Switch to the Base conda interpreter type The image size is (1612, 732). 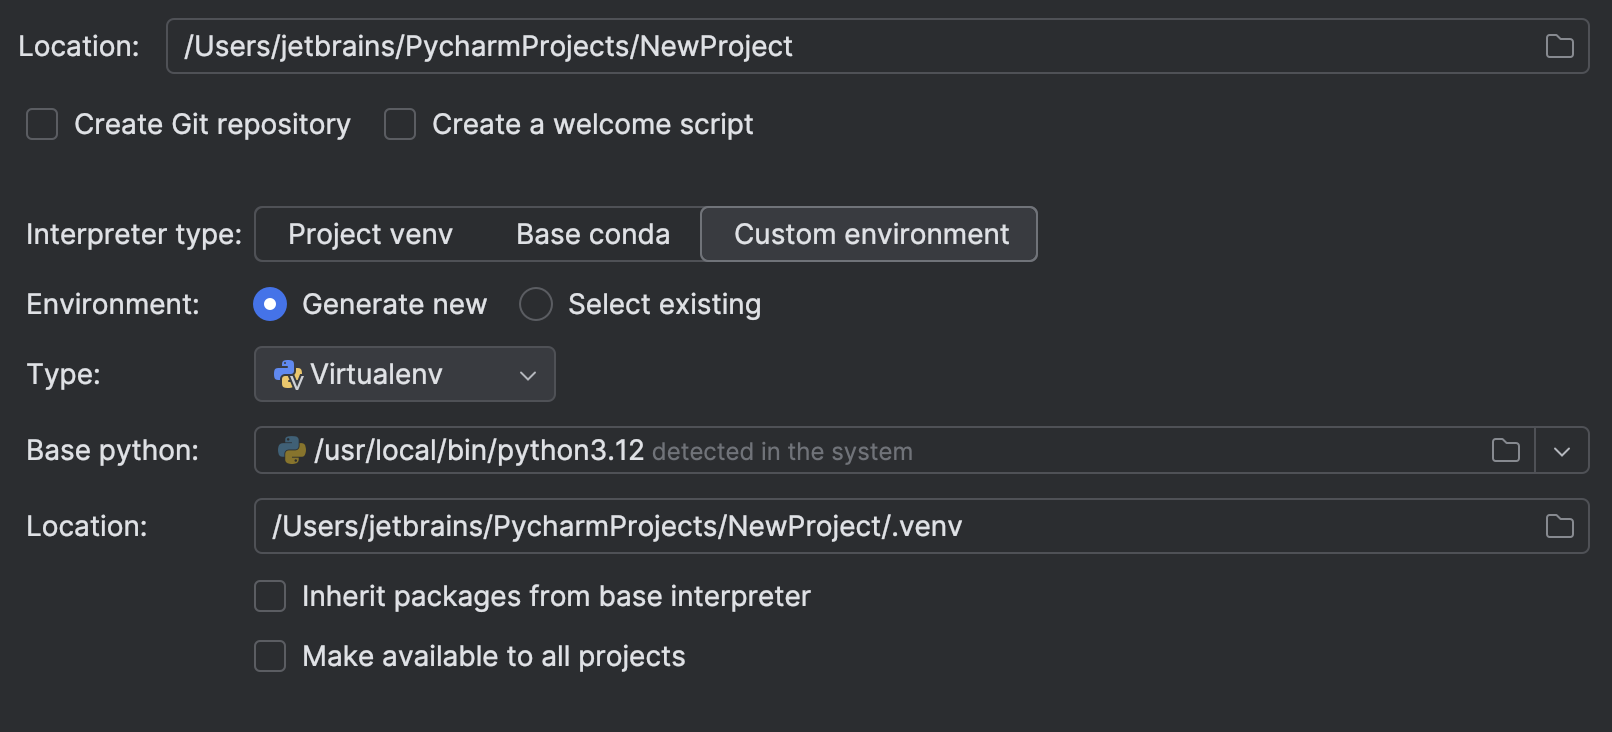tap(593, 234)
